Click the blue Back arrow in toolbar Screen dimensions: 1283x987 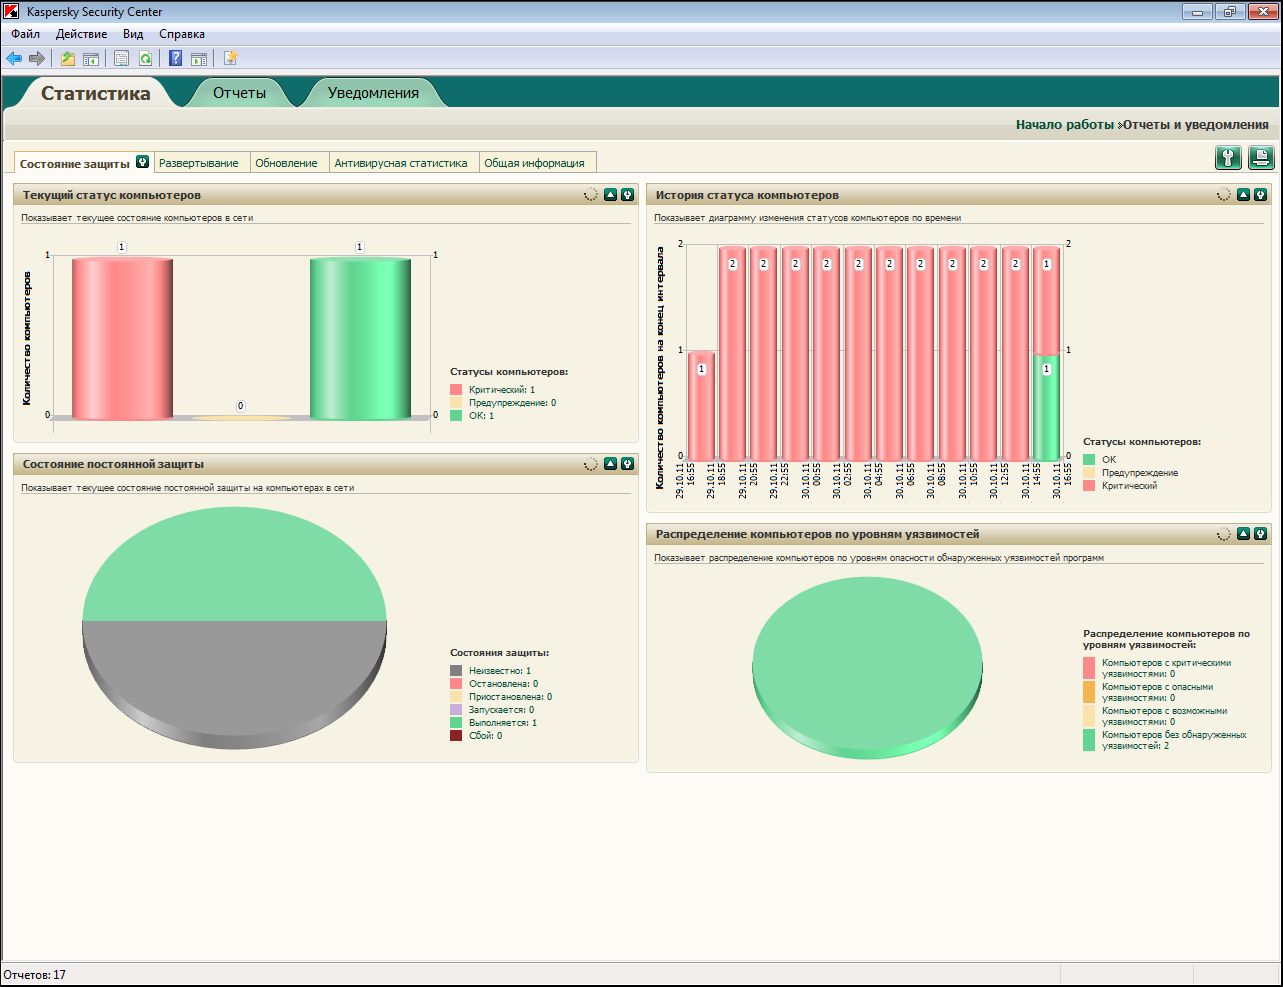pyautogui.click(x=14, y=59)
